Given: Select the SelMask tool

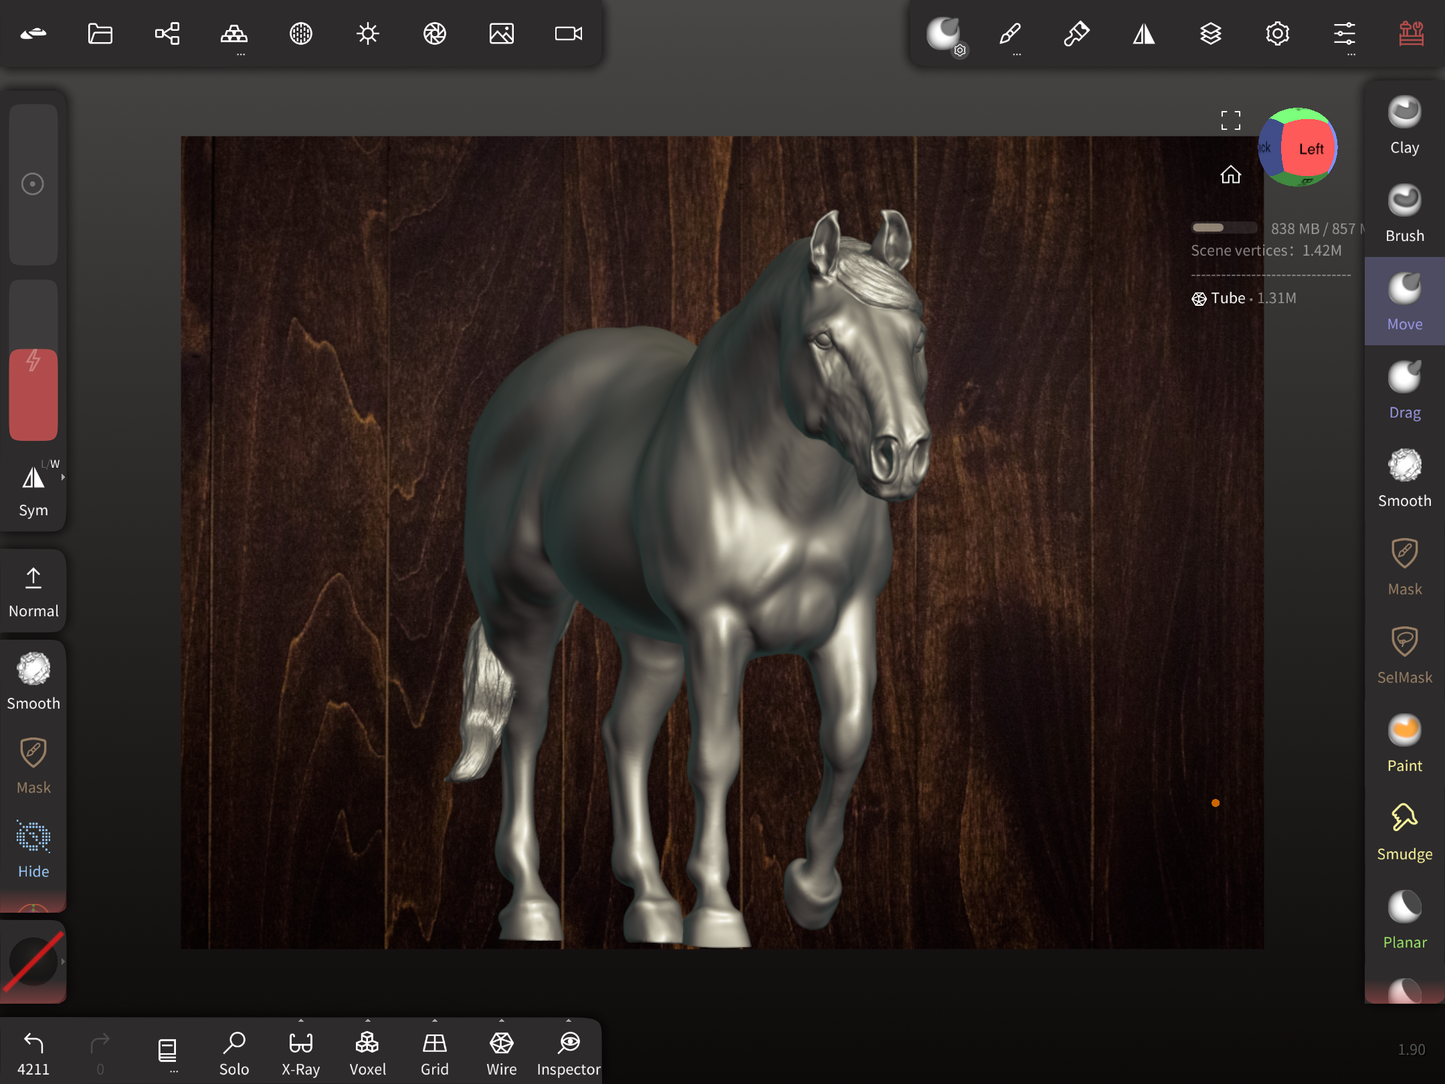Looking at the screenshot, I should pyautogui.click(x=1404, y=655).
